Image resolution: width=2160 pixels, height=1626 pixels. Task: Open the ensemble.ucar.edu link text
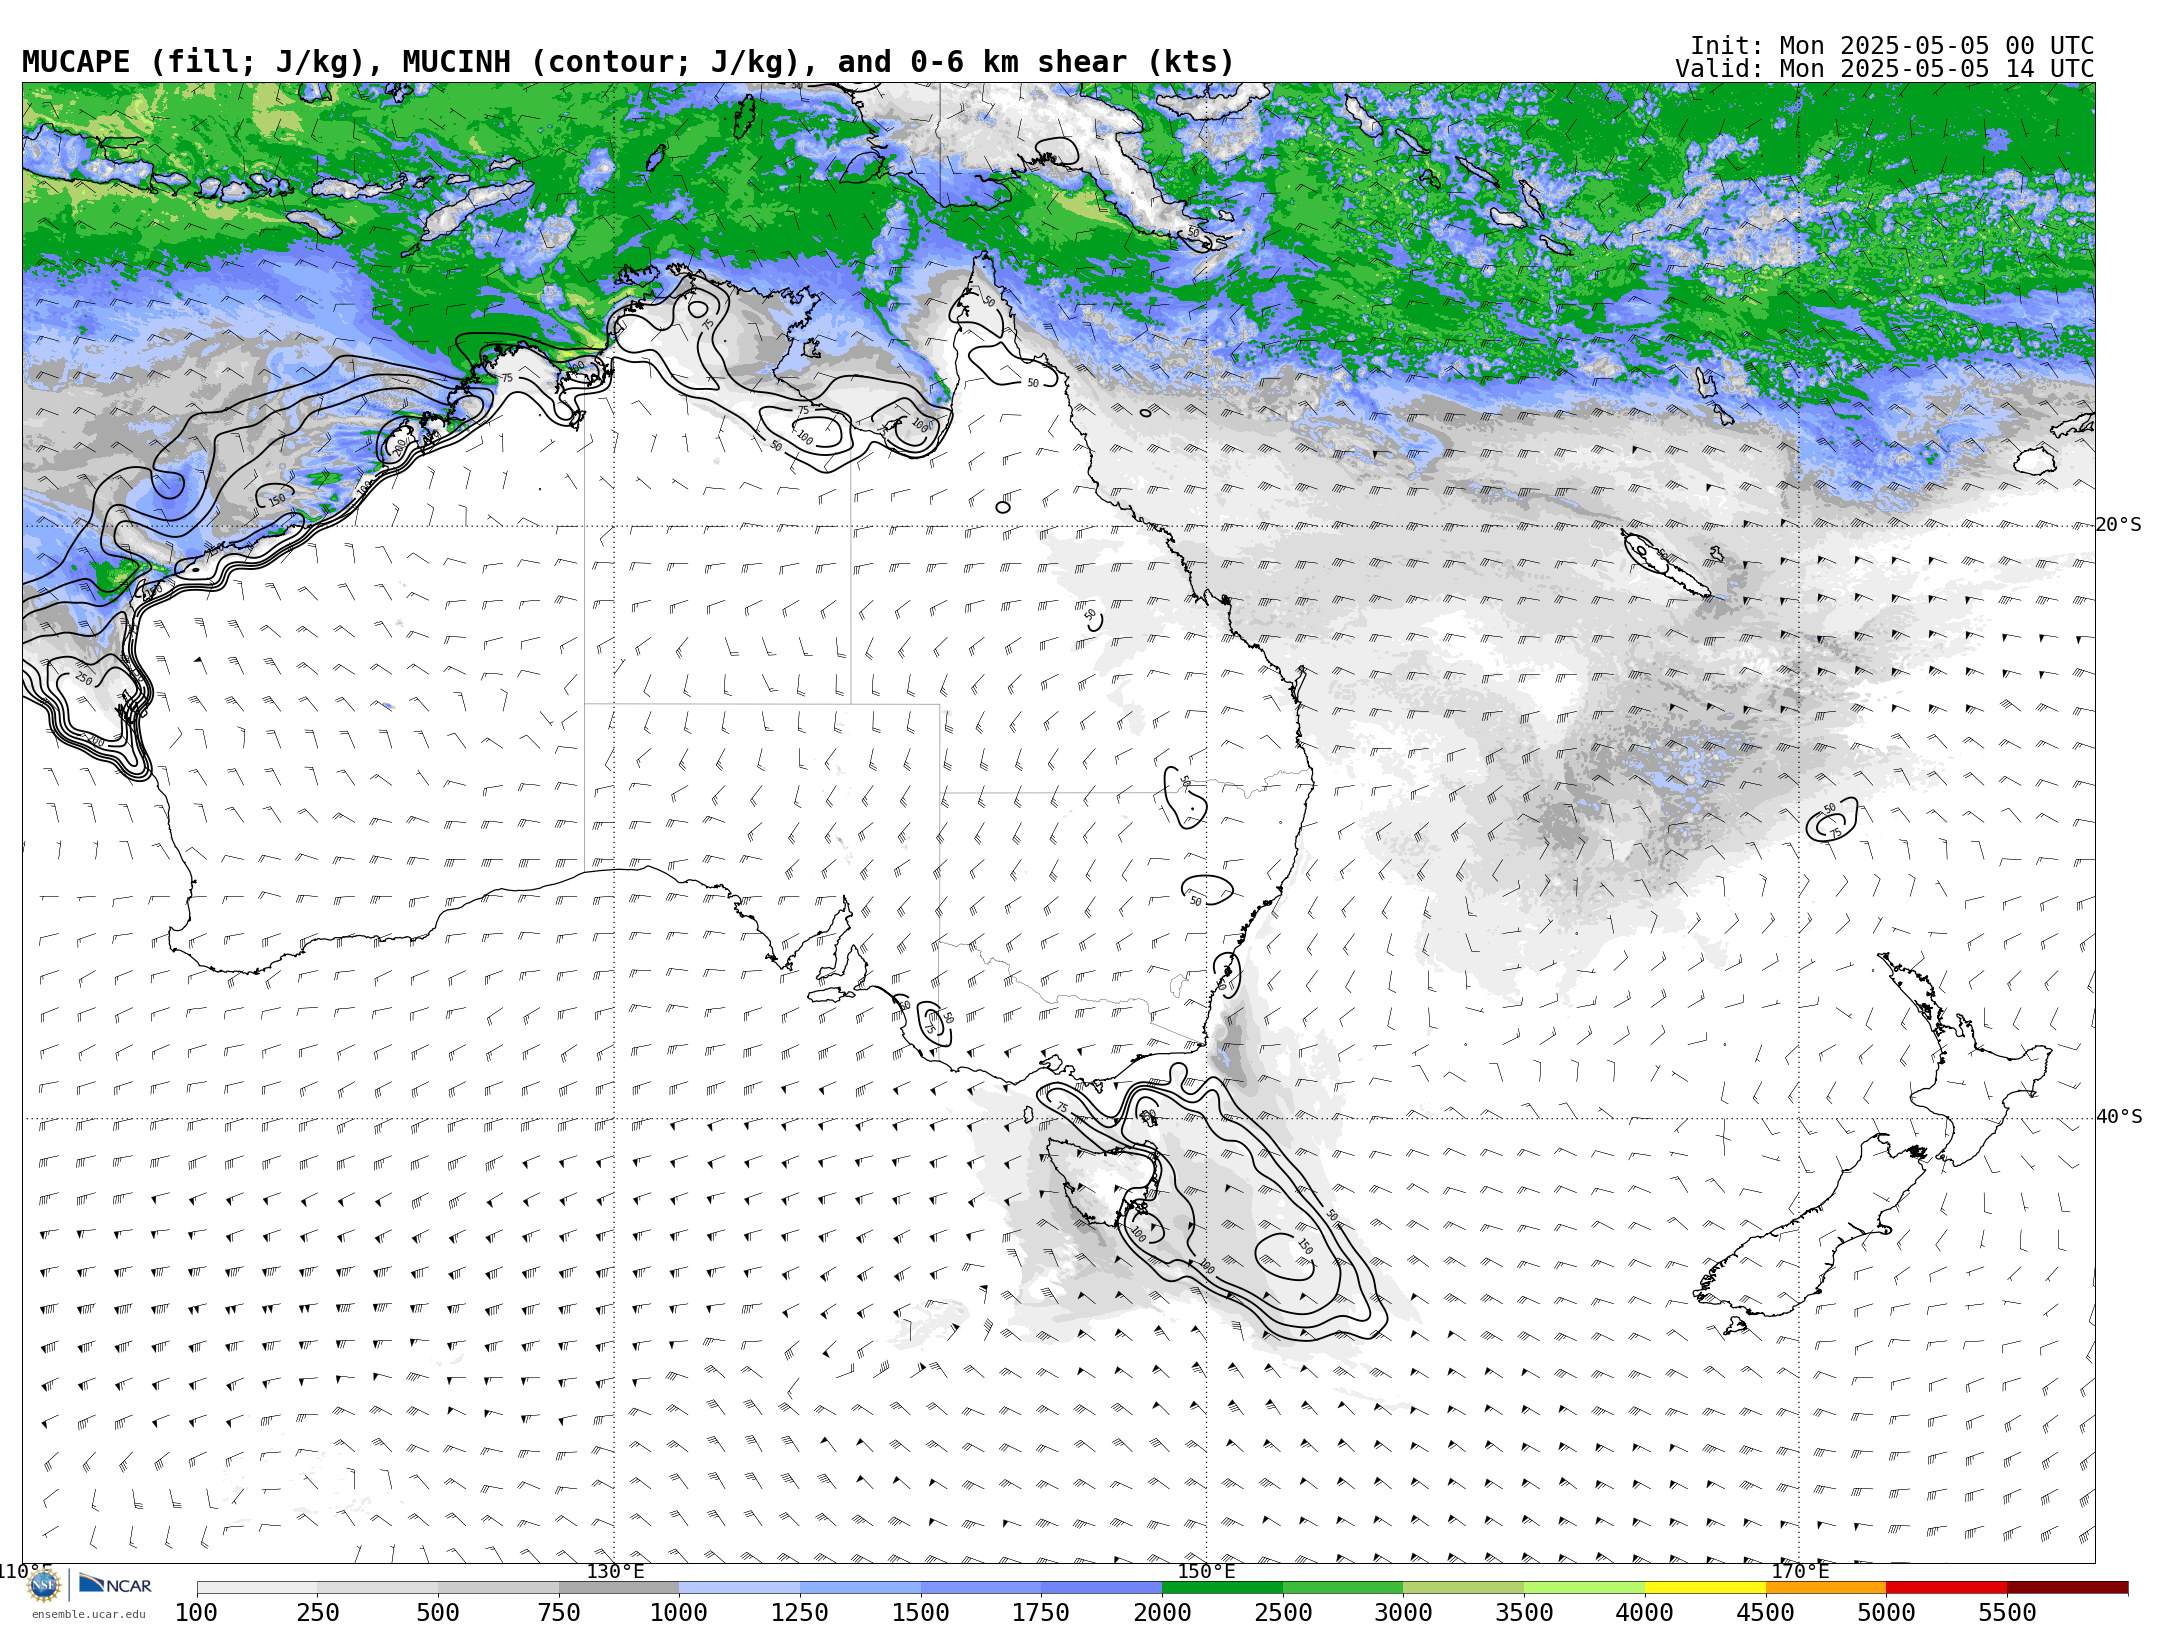tap(88, 1614)
